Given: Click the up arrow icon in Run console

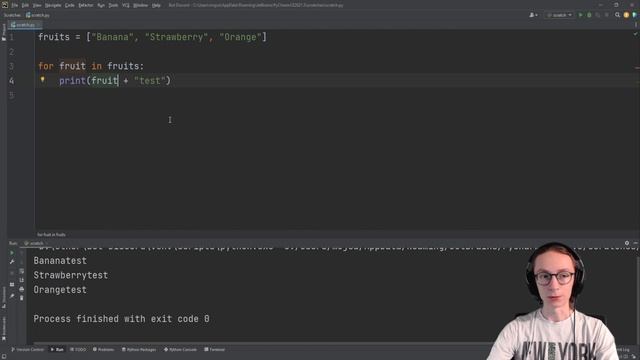Looking at the screenshot, I should pyautogui.click(x=22, y=253).
